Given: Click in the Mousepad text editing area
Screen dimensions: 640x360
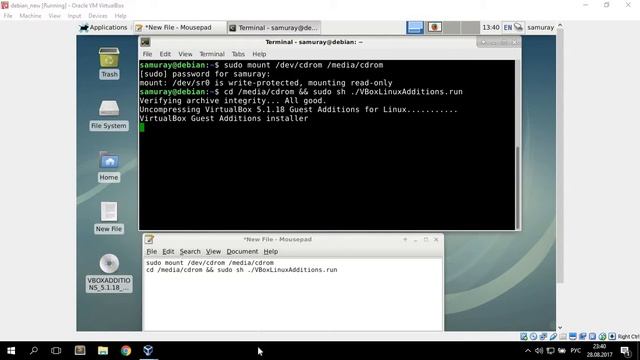Looking at the screenshot, I should click(x=293, y=294).
